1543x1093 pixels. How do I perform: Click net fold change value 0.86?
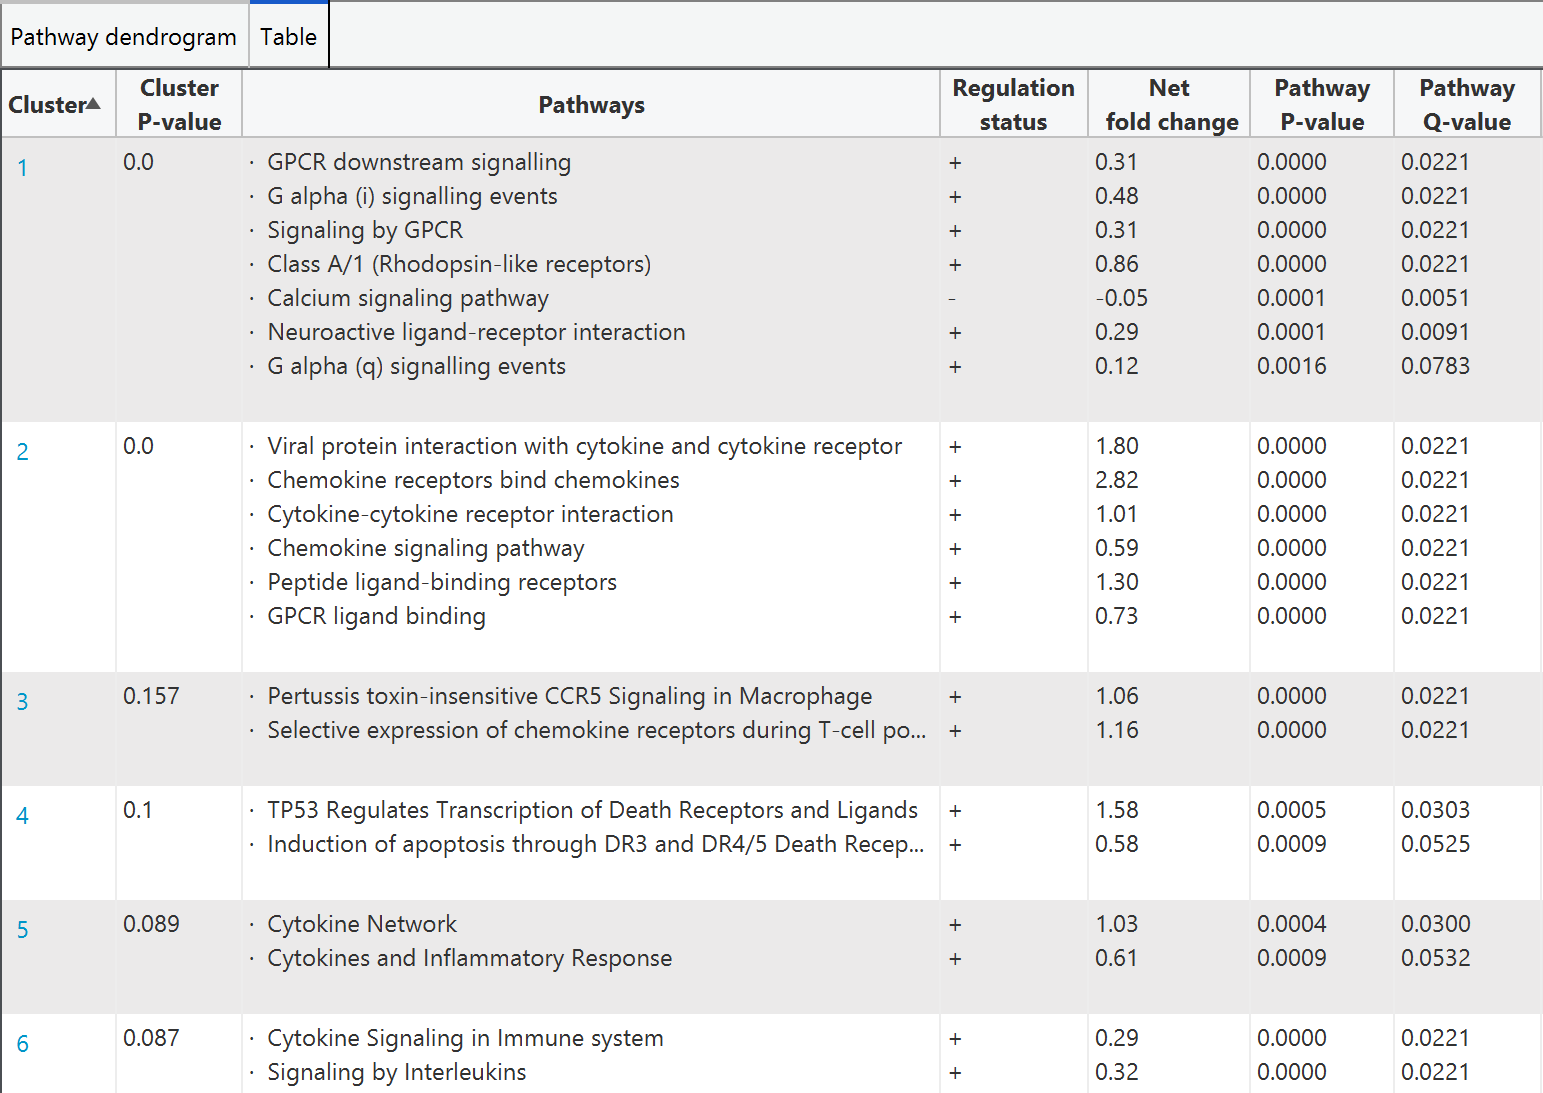click(x=1116, y=264)
